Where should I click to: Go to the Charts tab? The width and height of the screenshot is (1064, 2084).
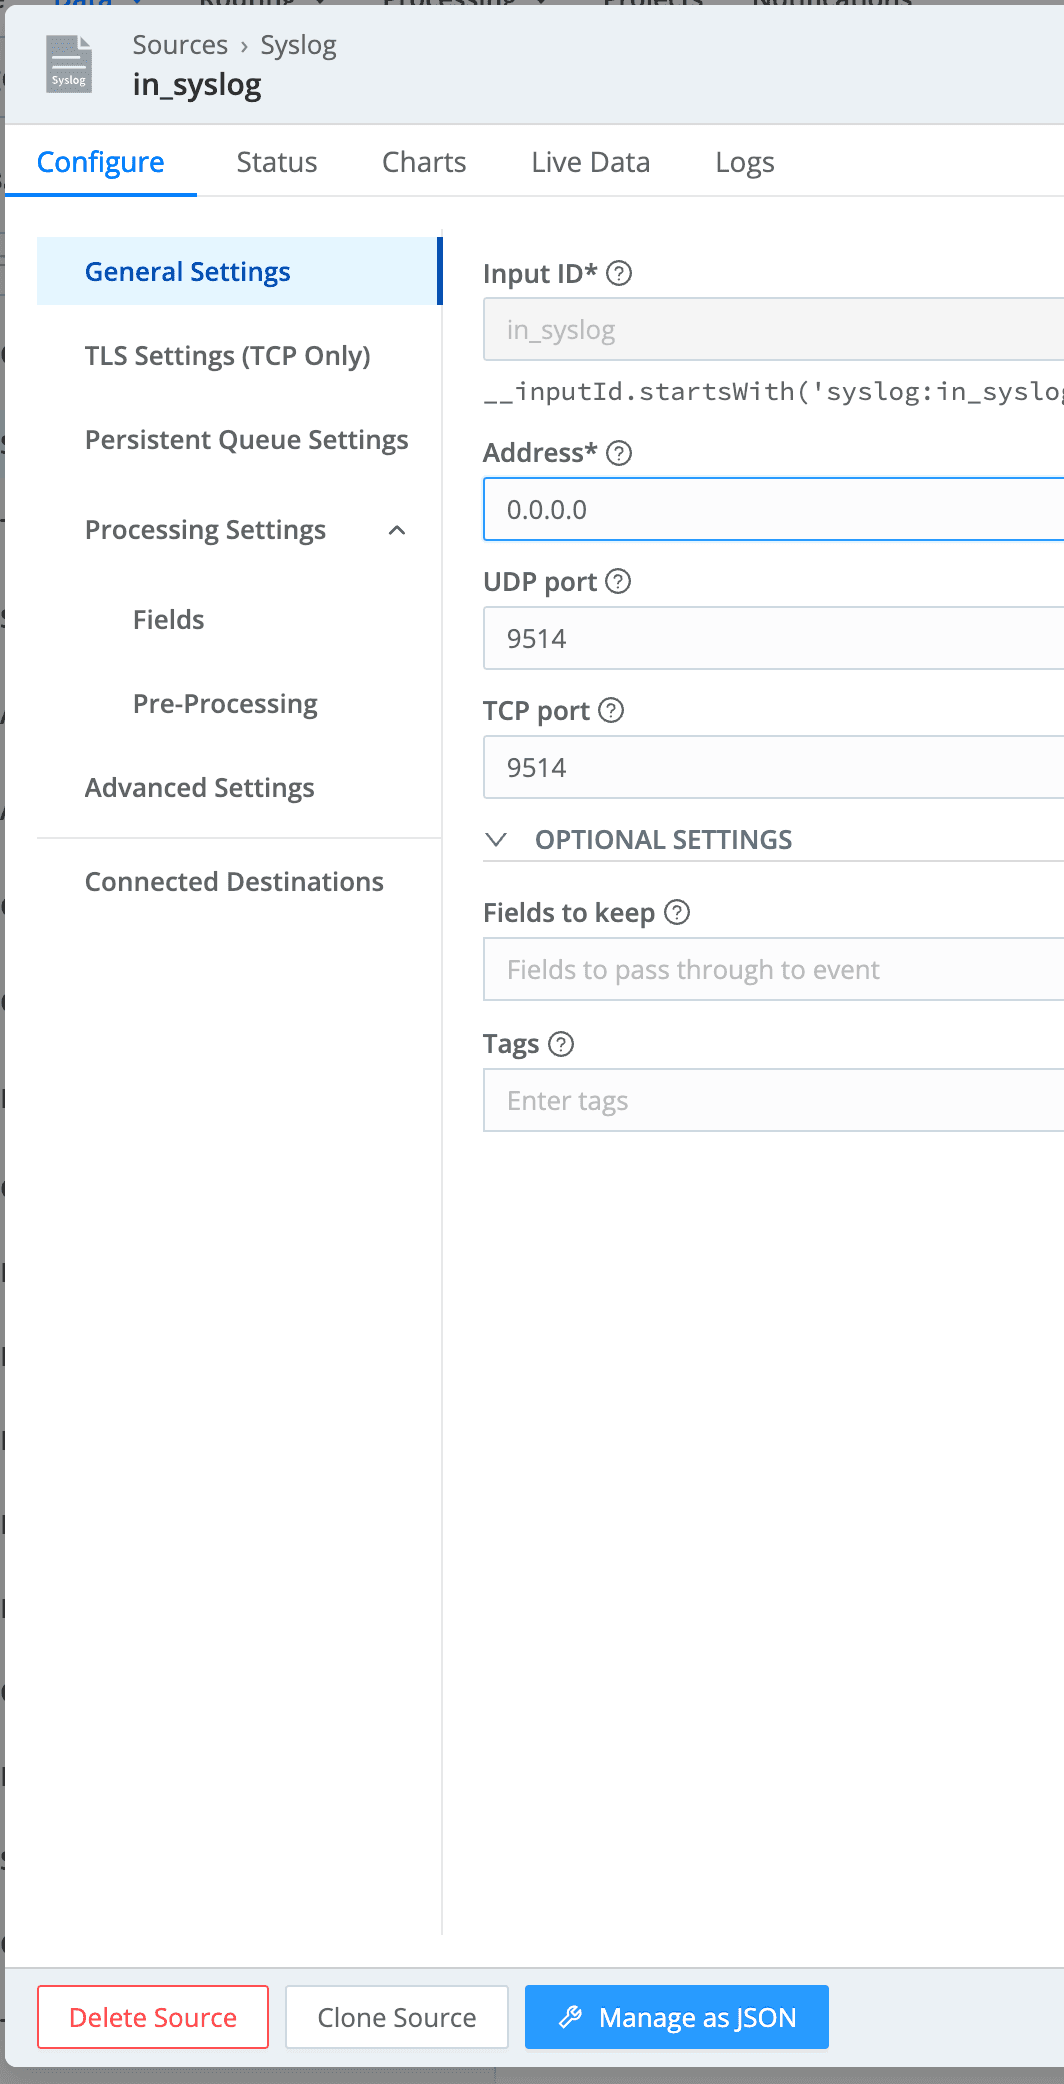(x=424, y=162)
